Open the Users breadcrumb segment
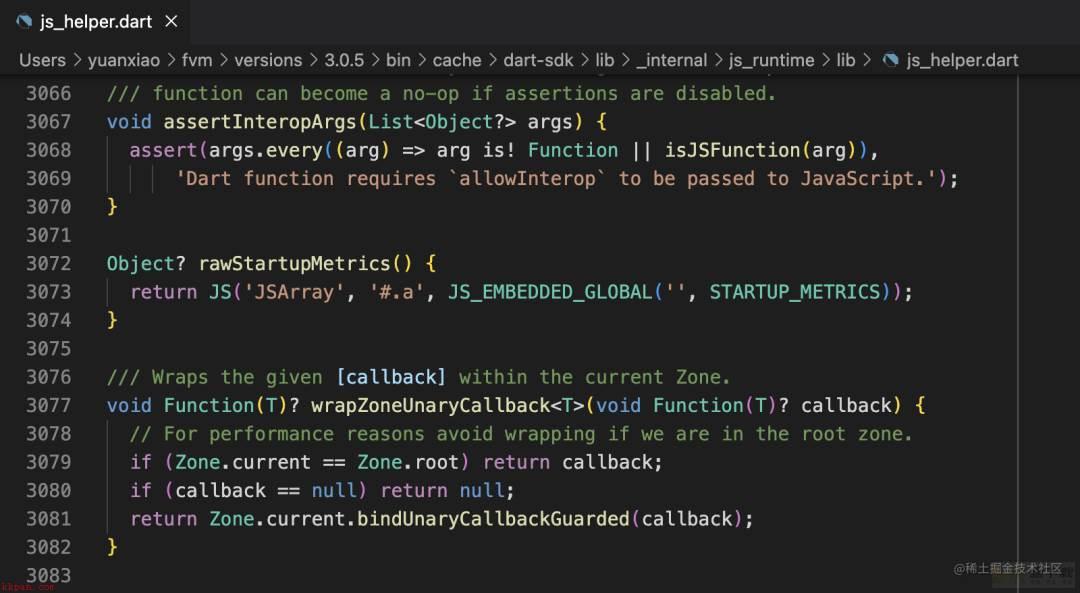Image resolution: width=1080 pixels, height=593 pixels. click(x=43, y=61)
